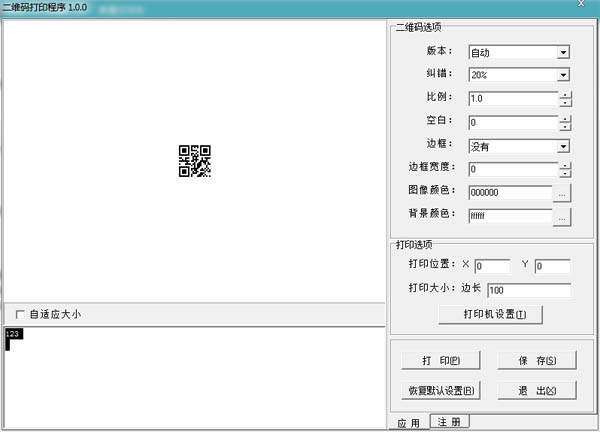The image size is (600, 432).
Task: Click the QR code preview image
Action: click(x=195, y=161)
